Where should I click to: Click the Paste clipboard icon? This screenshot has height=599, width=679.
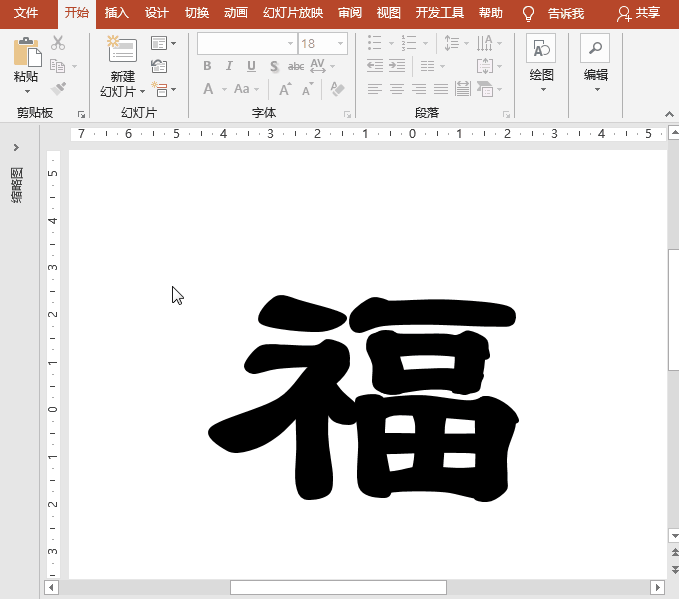point(27,52)
